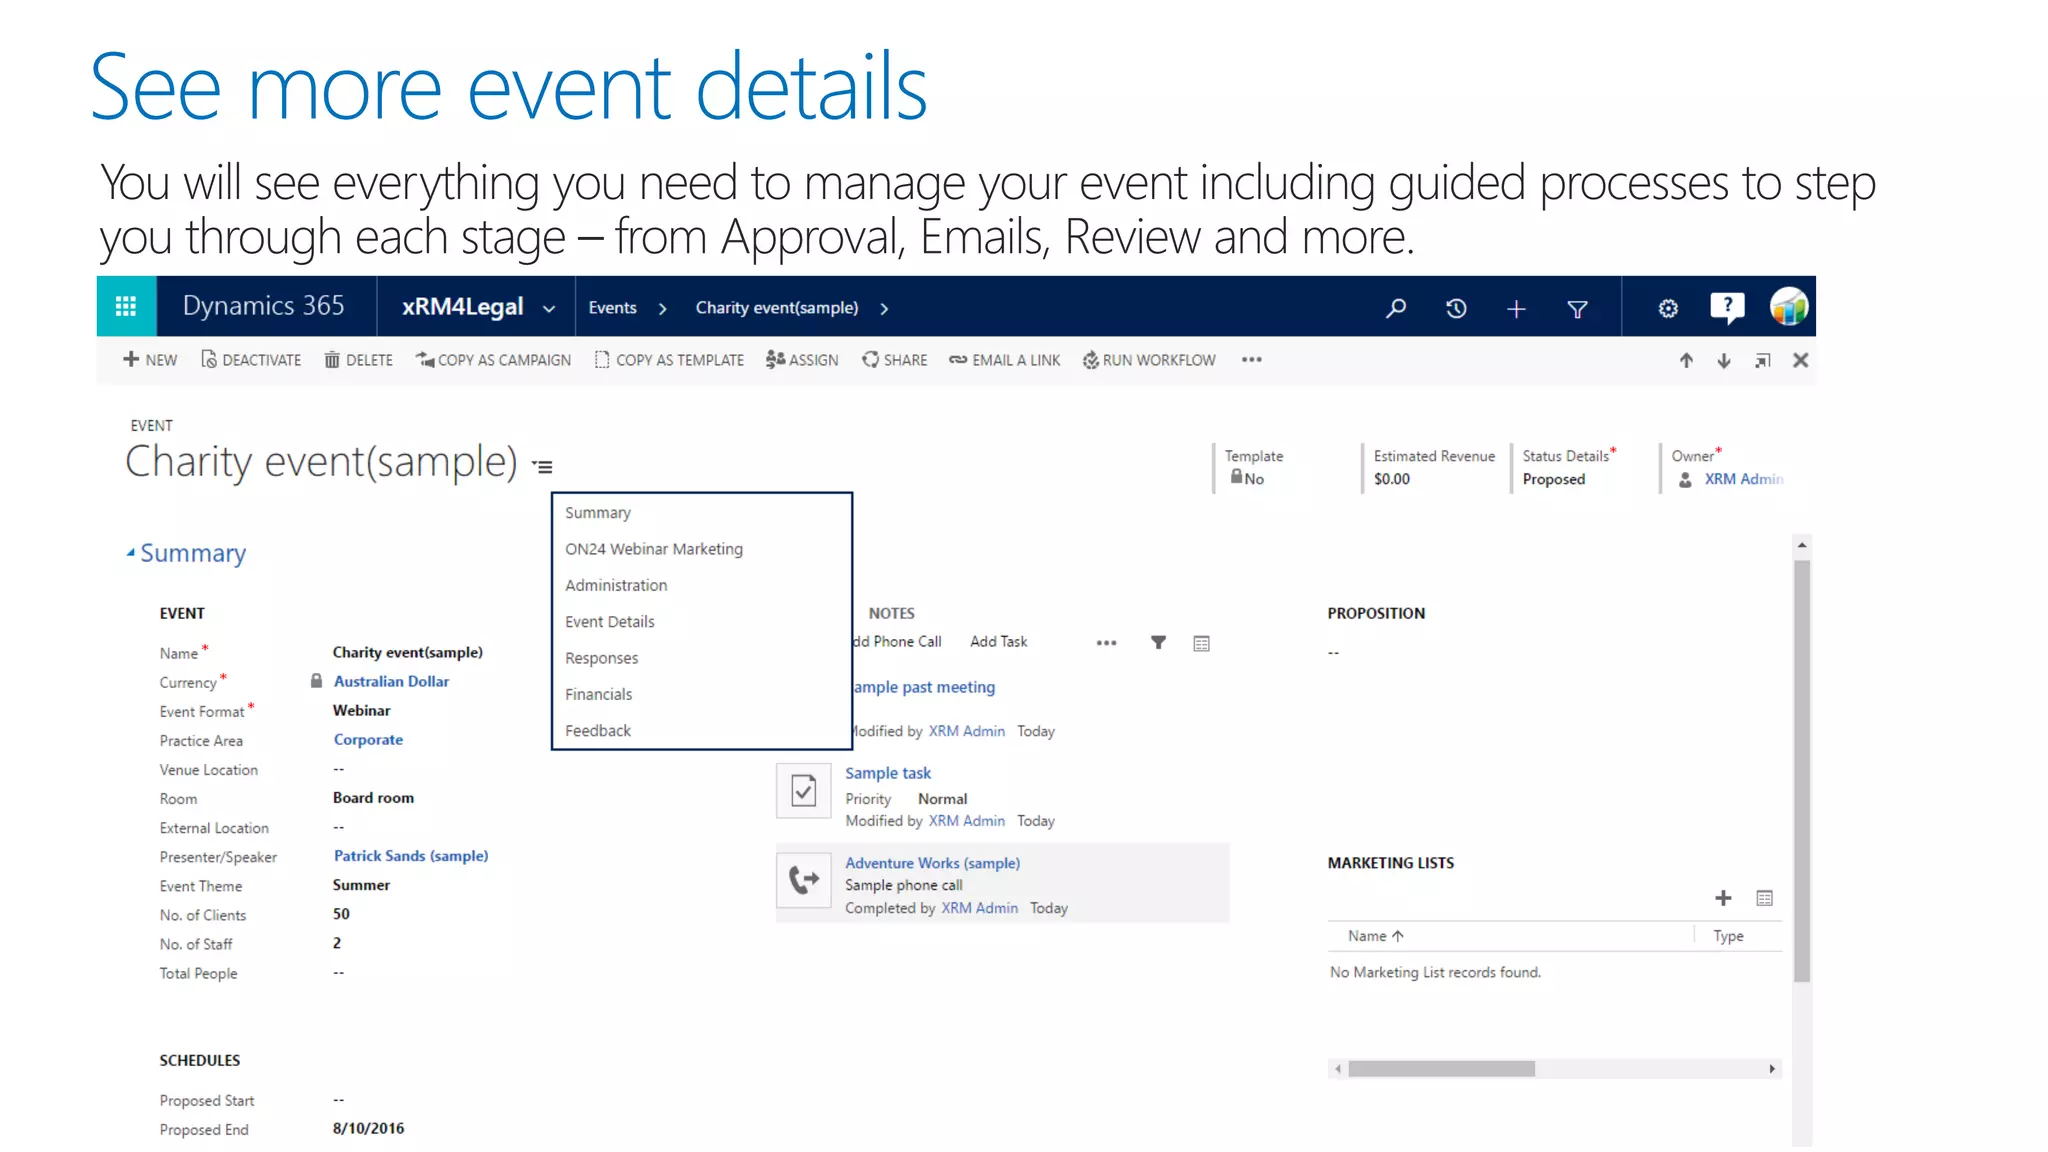
Task: Choose Financials from the section menu
Action: point(598,694)
